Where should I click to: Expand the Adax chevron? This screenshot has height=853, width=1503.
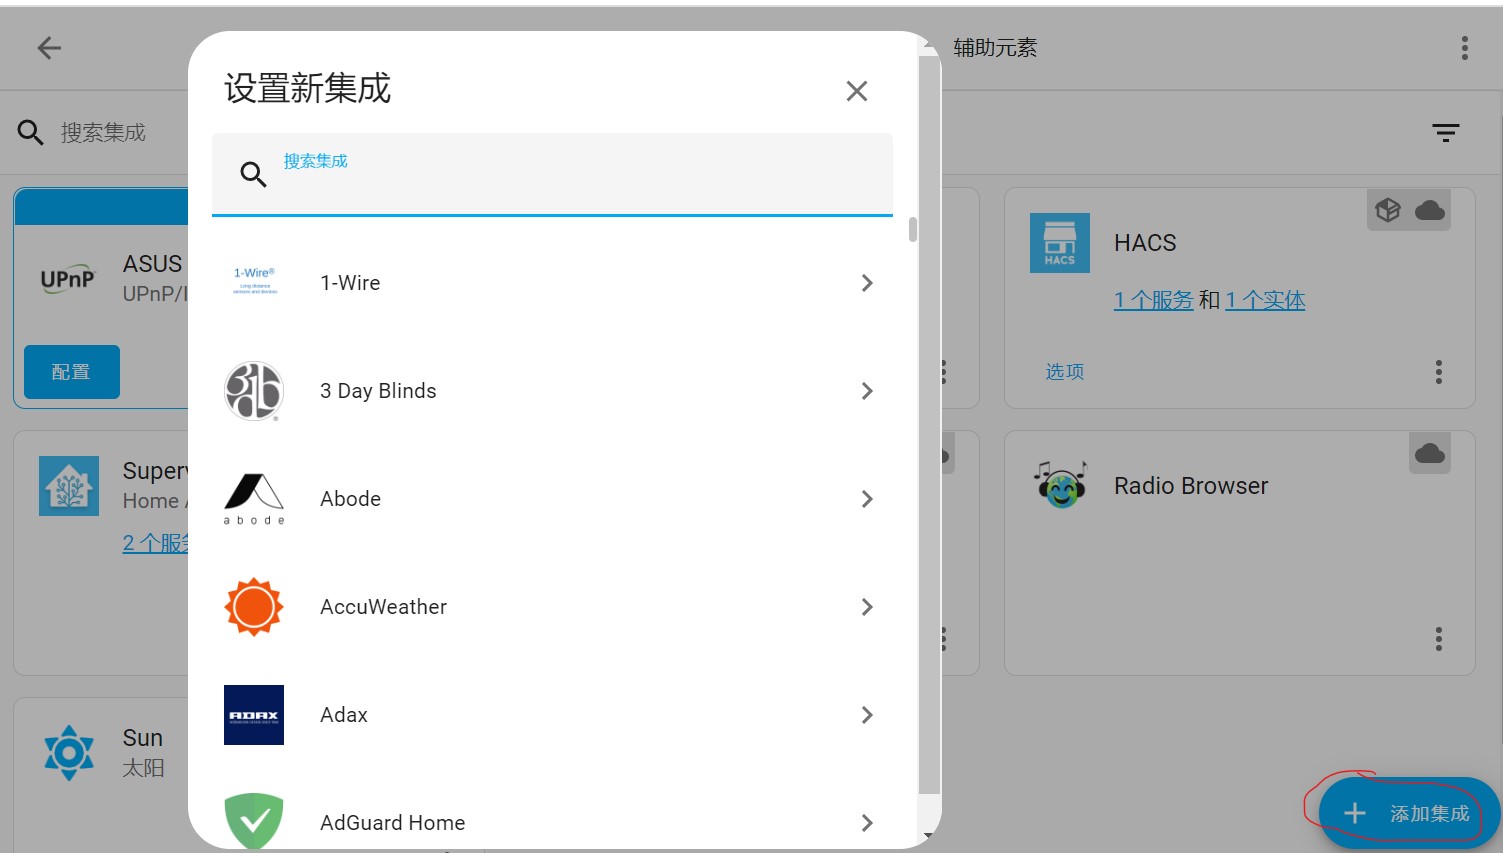click(867, 715)
